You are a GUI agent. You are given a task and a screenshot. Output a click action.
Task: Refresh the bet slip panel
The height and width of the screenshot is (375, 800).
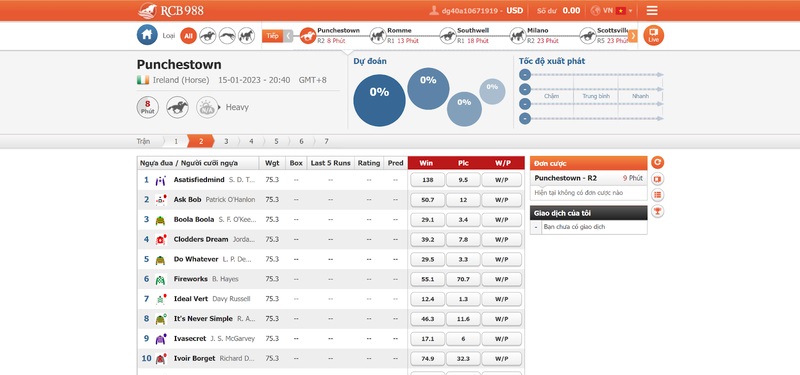pos(658,163)
